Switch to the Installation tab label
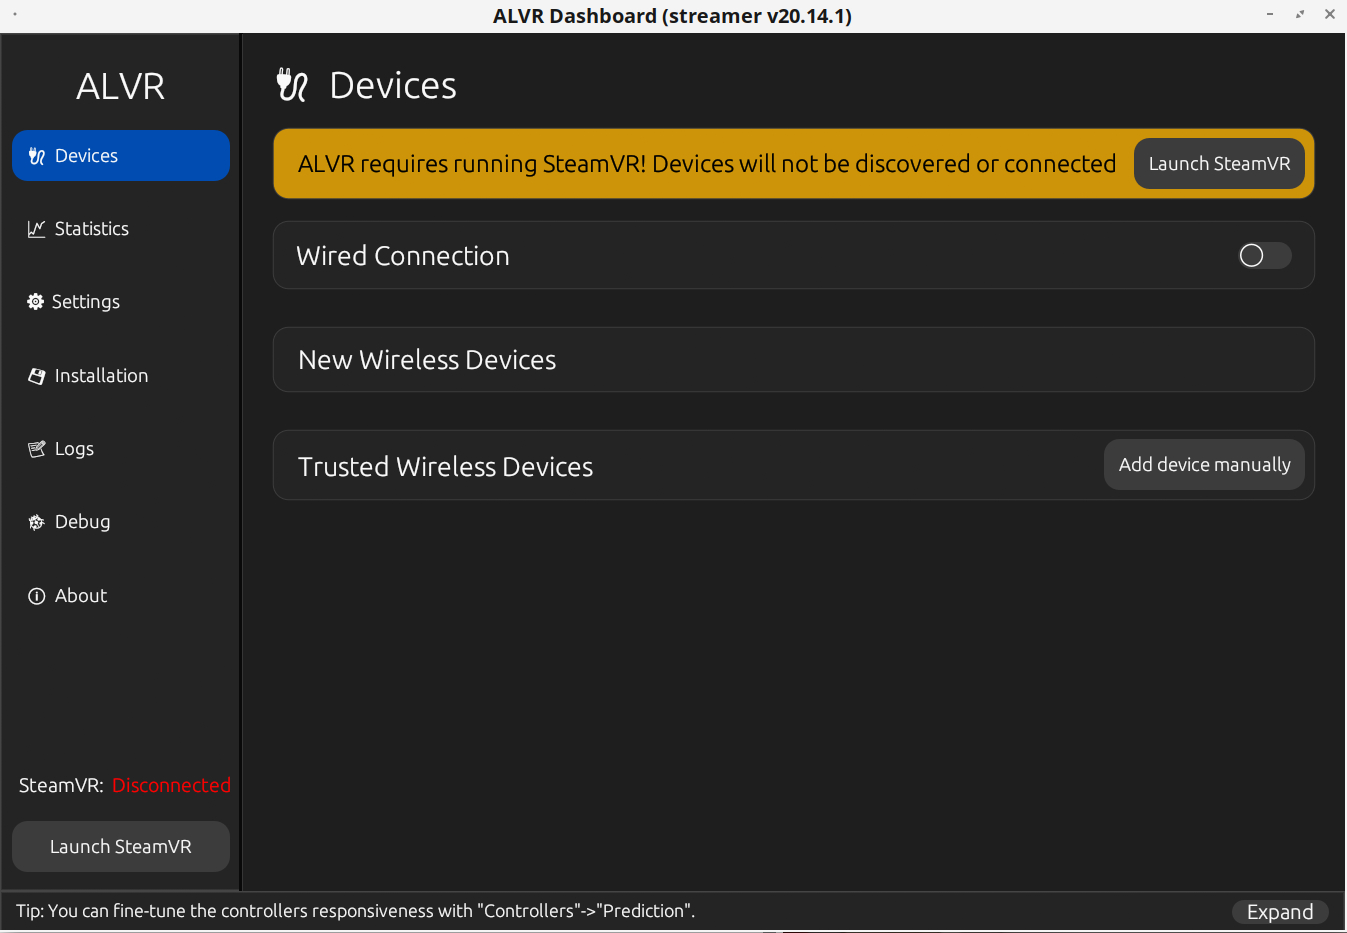 tap(101, 376)
